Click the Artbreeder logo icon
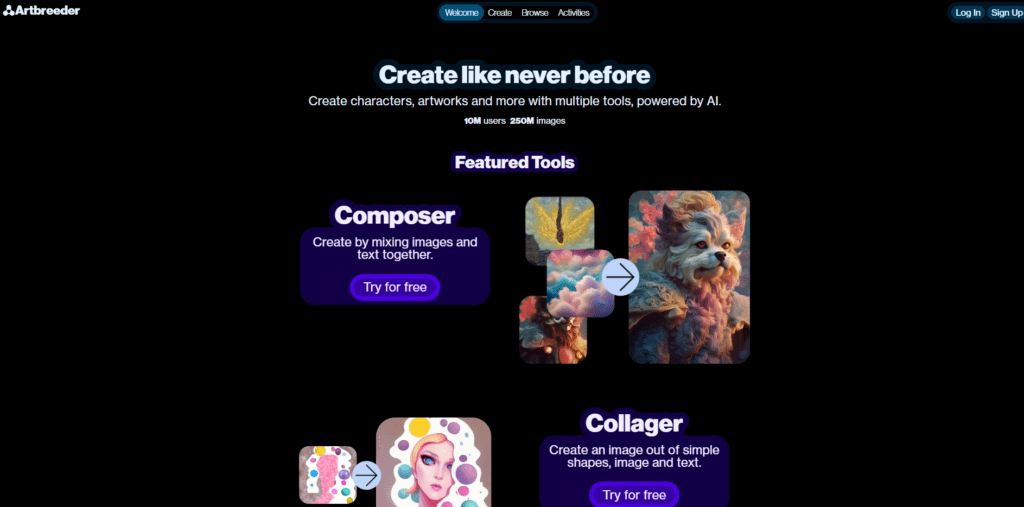The image size is (1024, 507). [8, 10]
